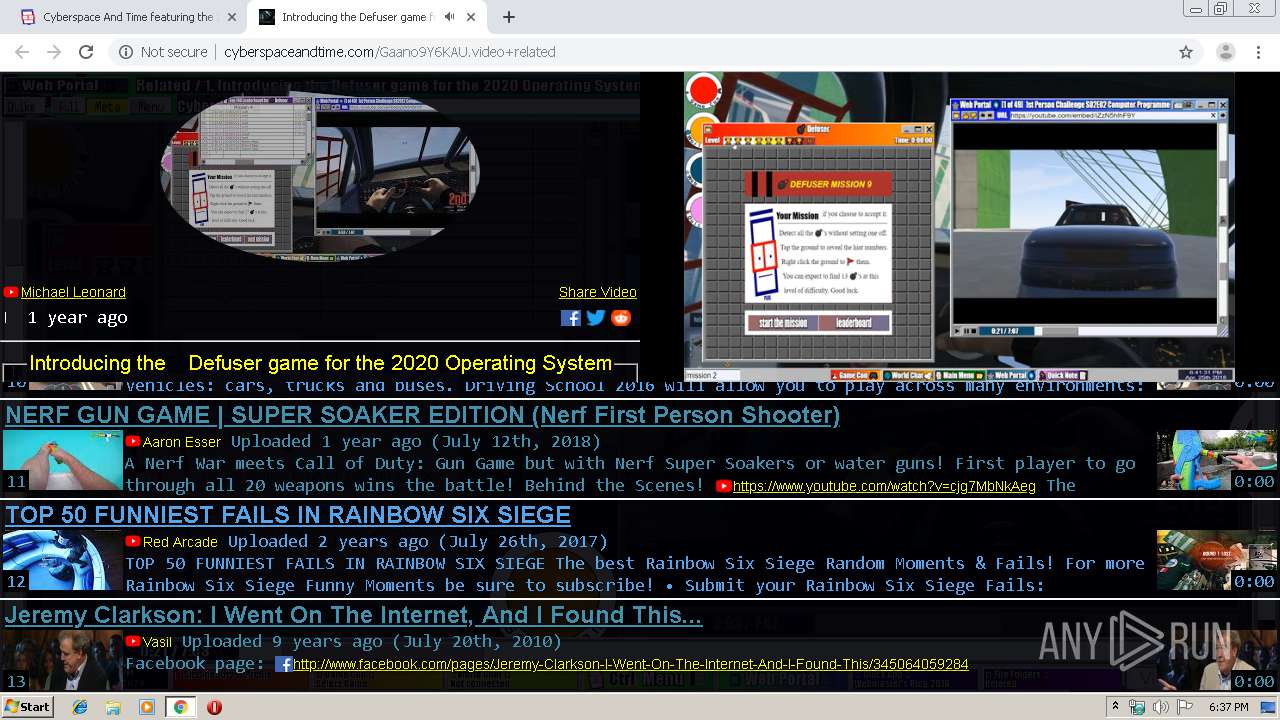Reload the current page
The height and width of the screenshot is (720, 1280).
pos(86,52)
